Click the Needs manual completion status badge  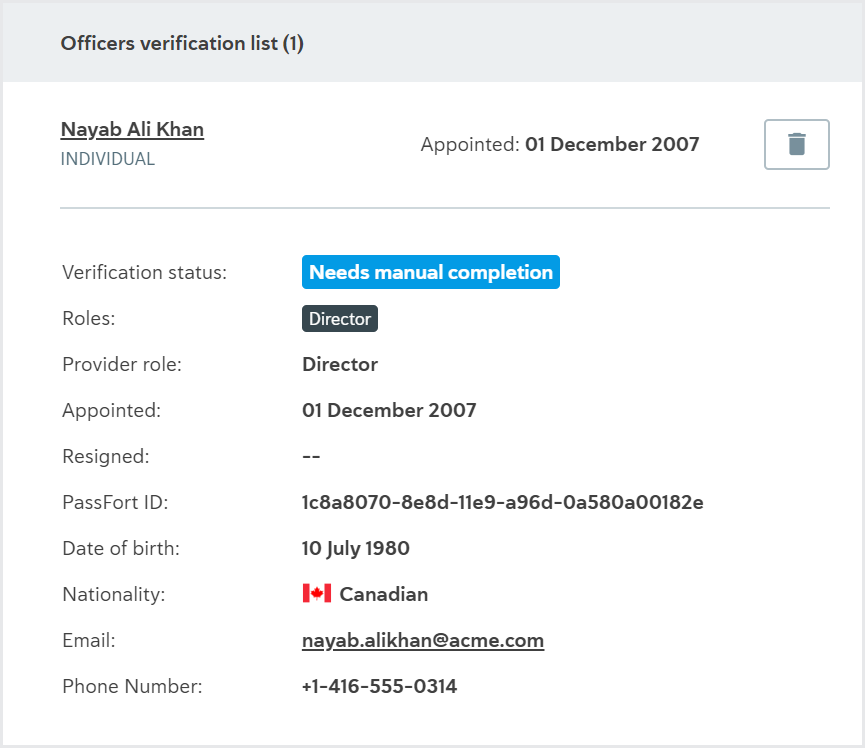pos(430,272)
